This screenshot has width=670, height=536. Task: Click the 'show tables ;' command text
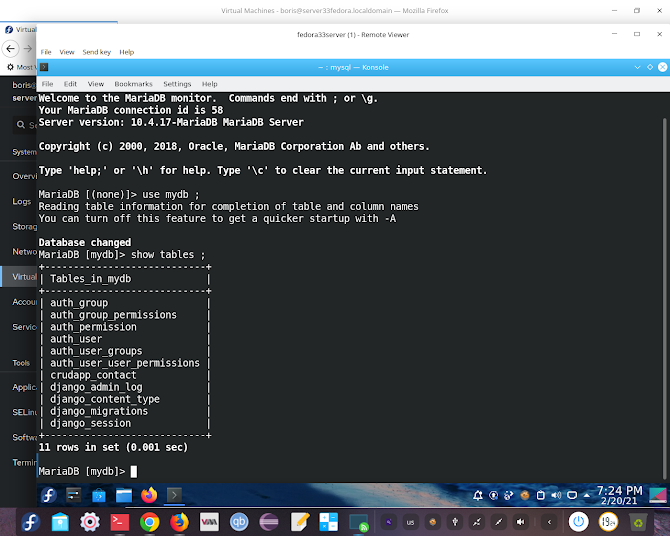[x=168, y=255]
